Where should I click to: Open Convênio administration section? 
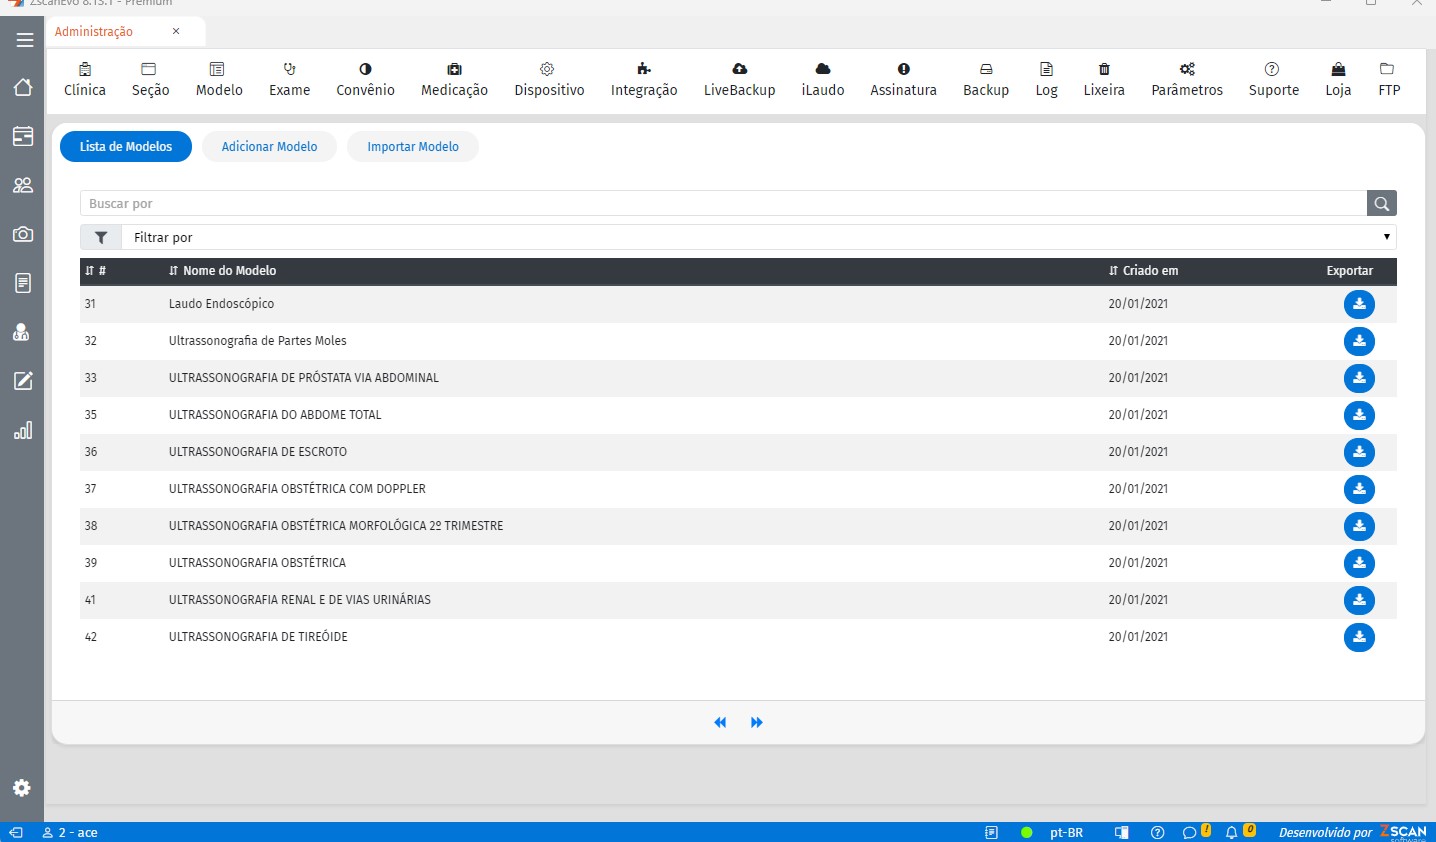[365, 80]
